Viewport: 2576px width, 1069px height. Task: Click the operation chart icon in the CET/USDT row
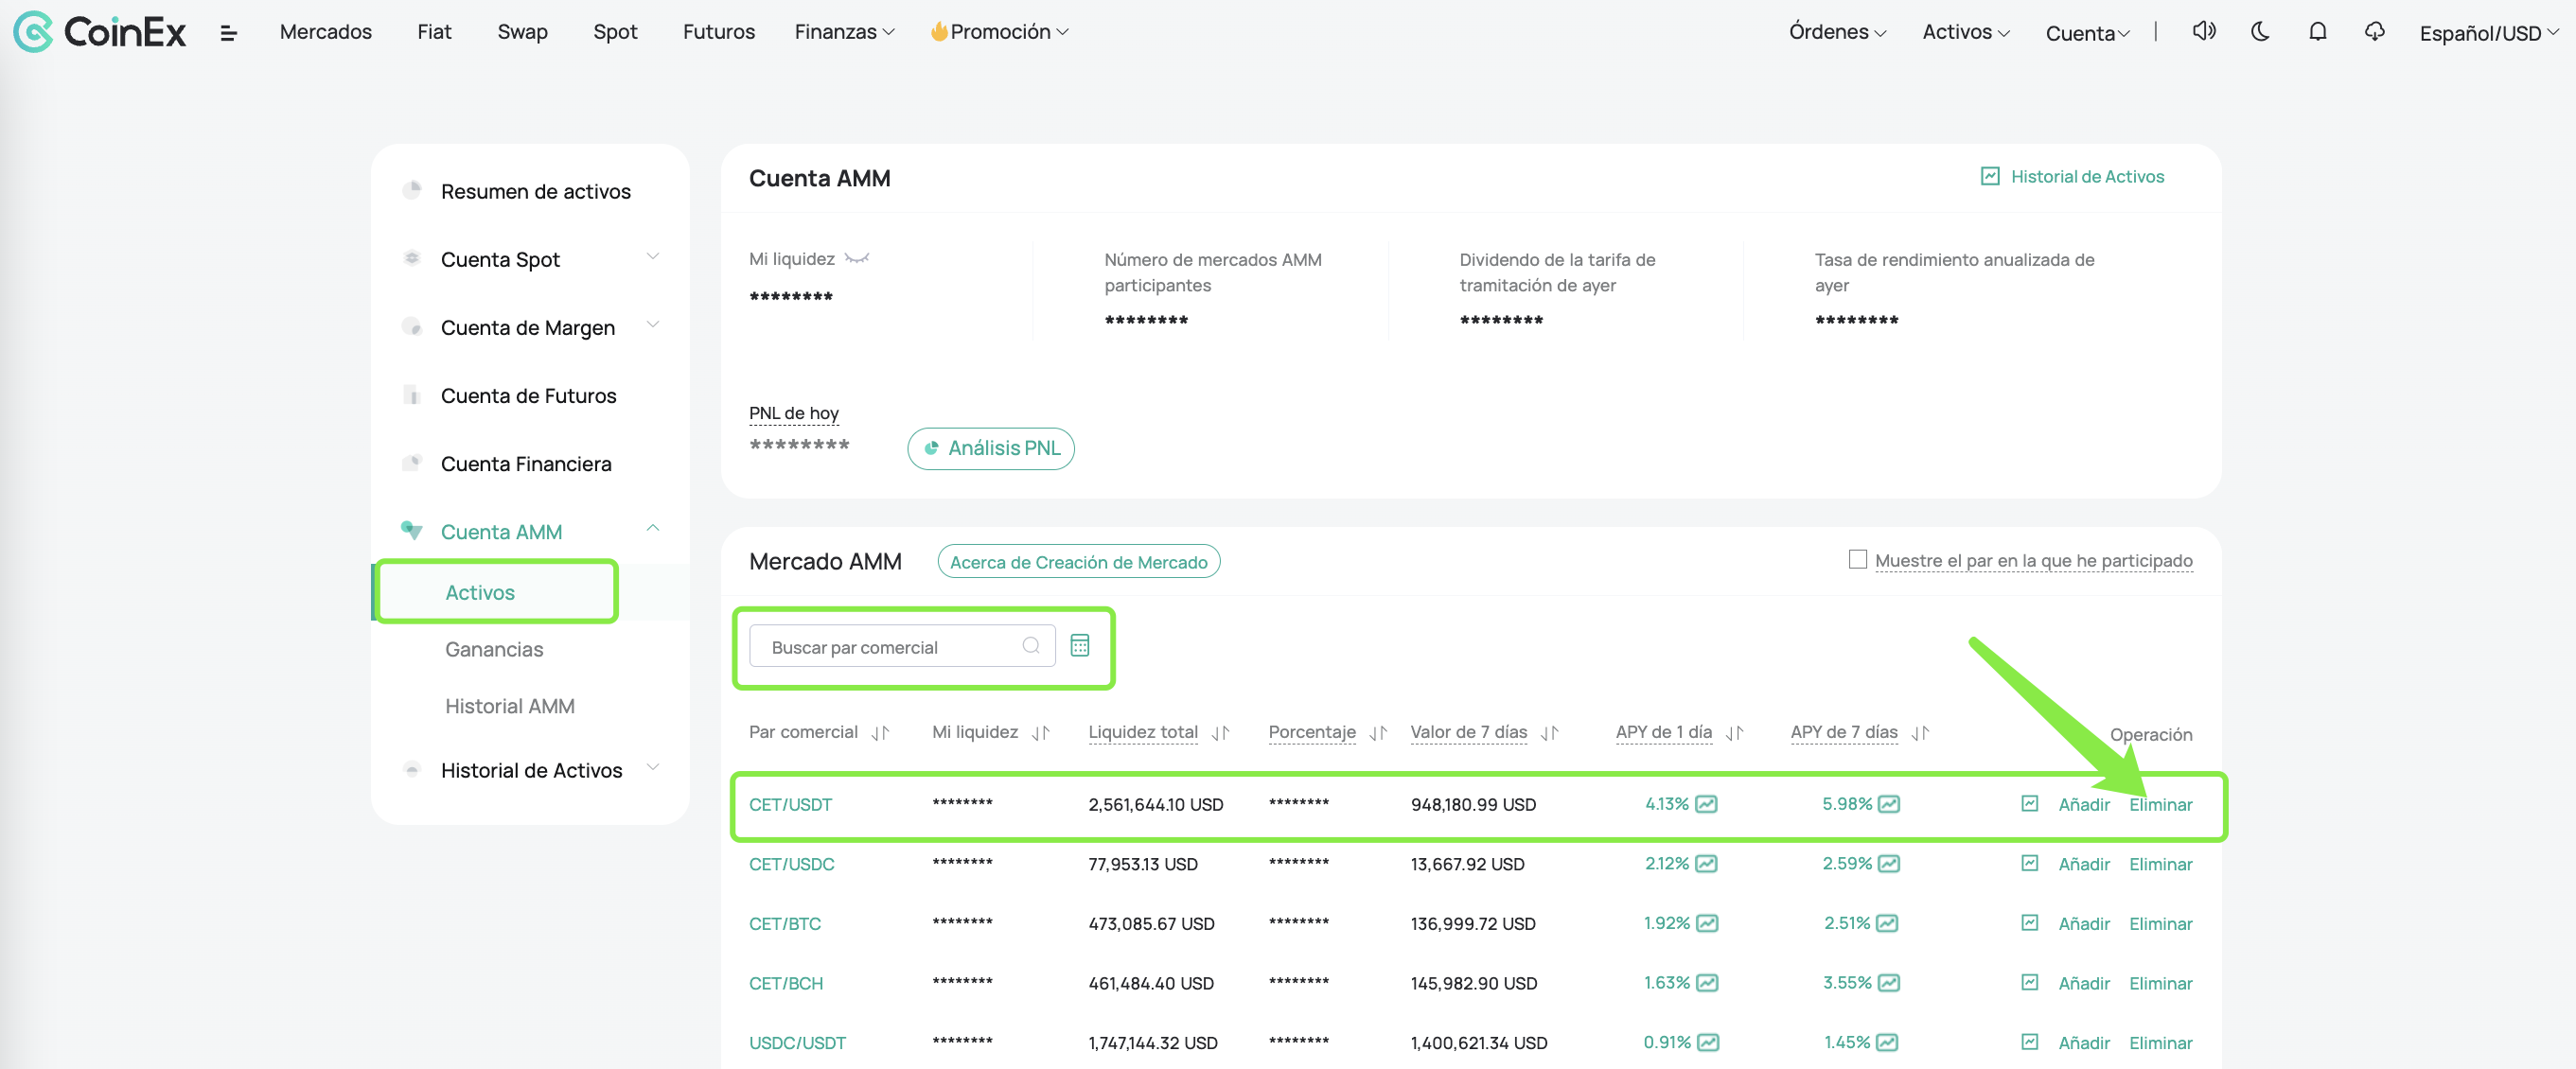point(2029,803)
